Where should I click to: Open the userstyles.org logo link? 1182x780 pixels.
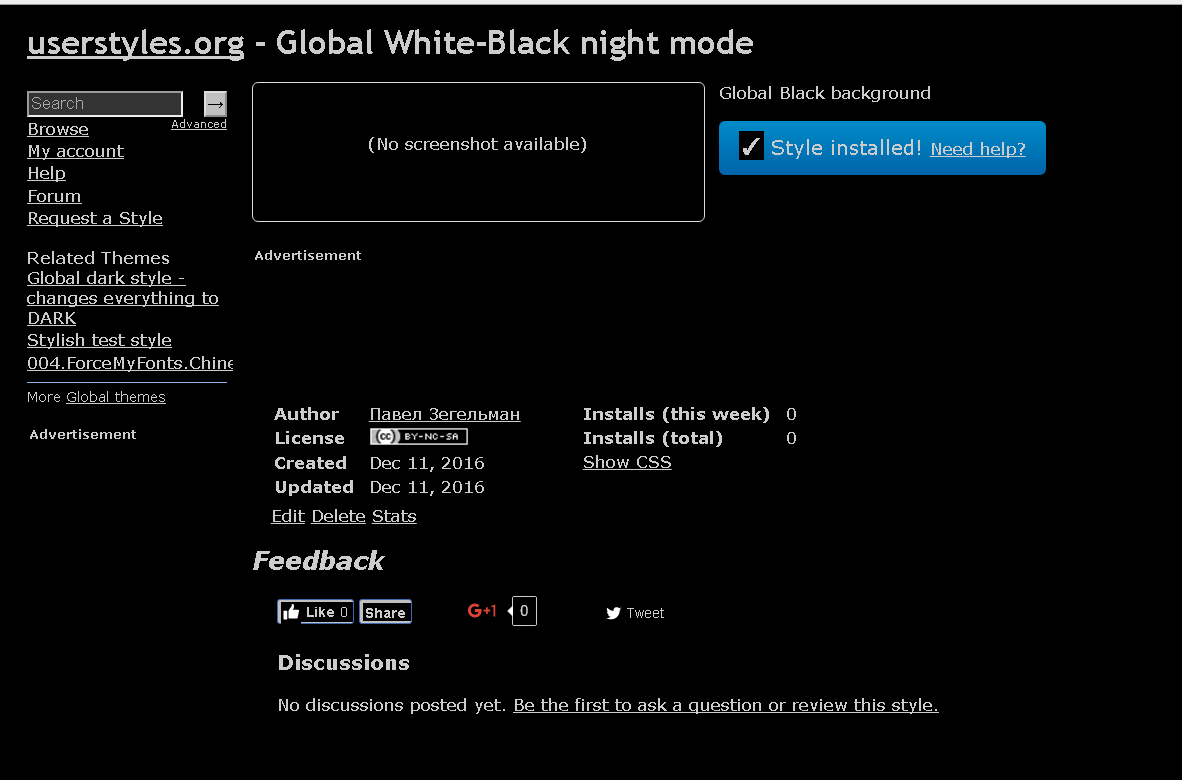pos(134,43)
